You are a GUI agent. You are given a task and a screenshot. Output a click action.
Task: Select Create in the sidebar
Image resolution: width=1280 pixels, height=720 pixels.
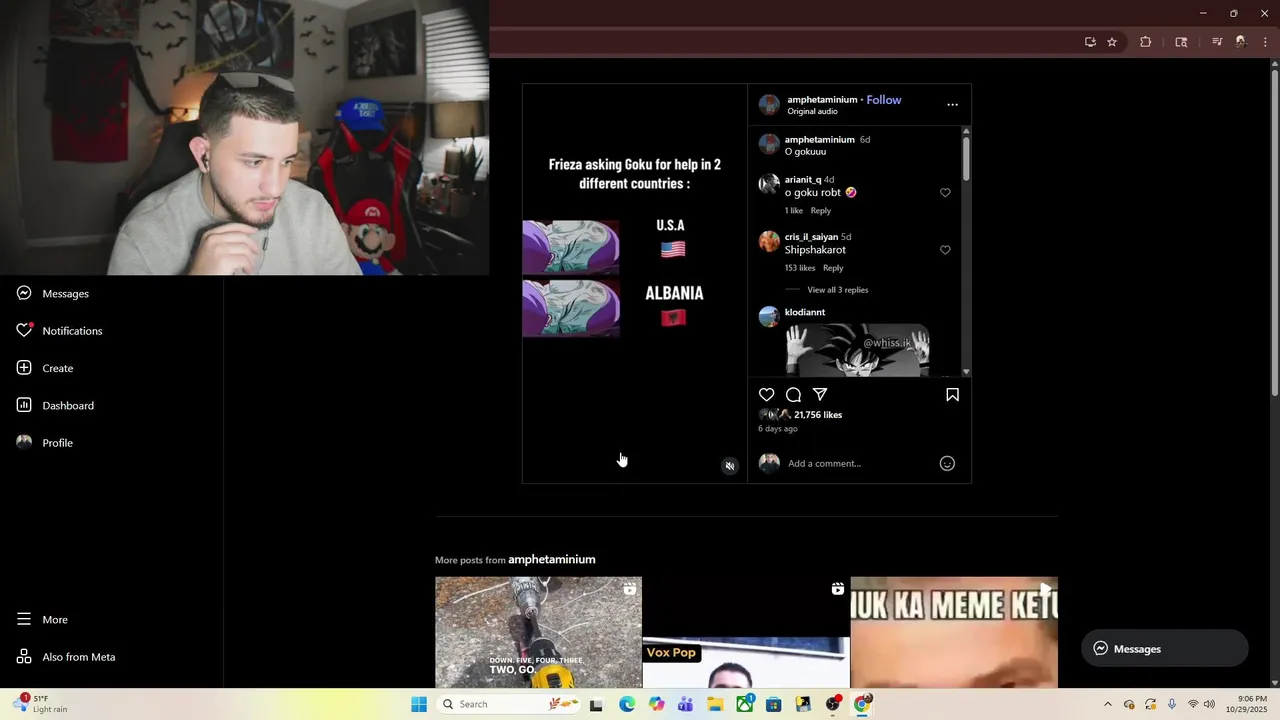pos(58,368)
